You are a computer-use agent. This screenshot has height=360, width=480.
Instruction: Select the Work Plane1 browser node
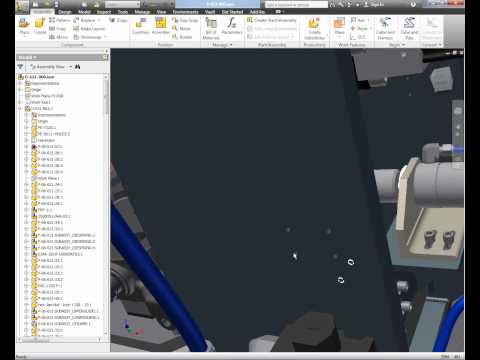tap(46, 178)
